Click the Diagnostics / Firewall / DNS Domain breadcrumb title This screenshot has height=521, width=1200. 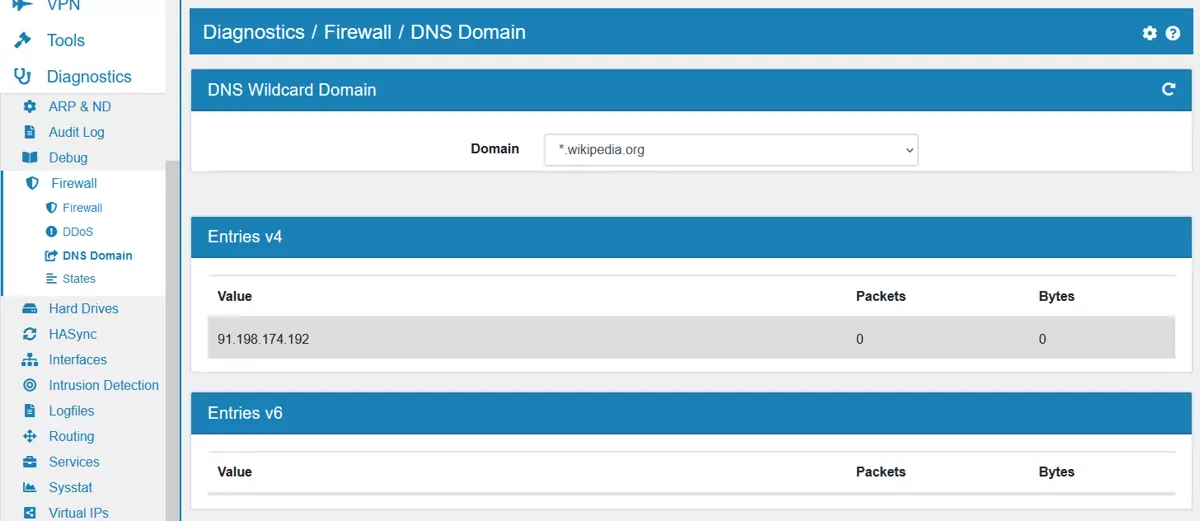coord(364,32)
